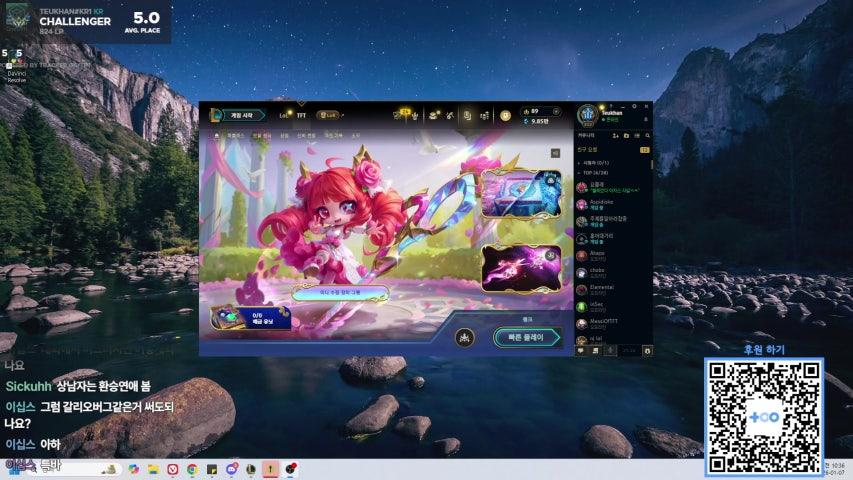
Task: Open the missions note icon at panel bottom
Action: (x=595, y=351)
